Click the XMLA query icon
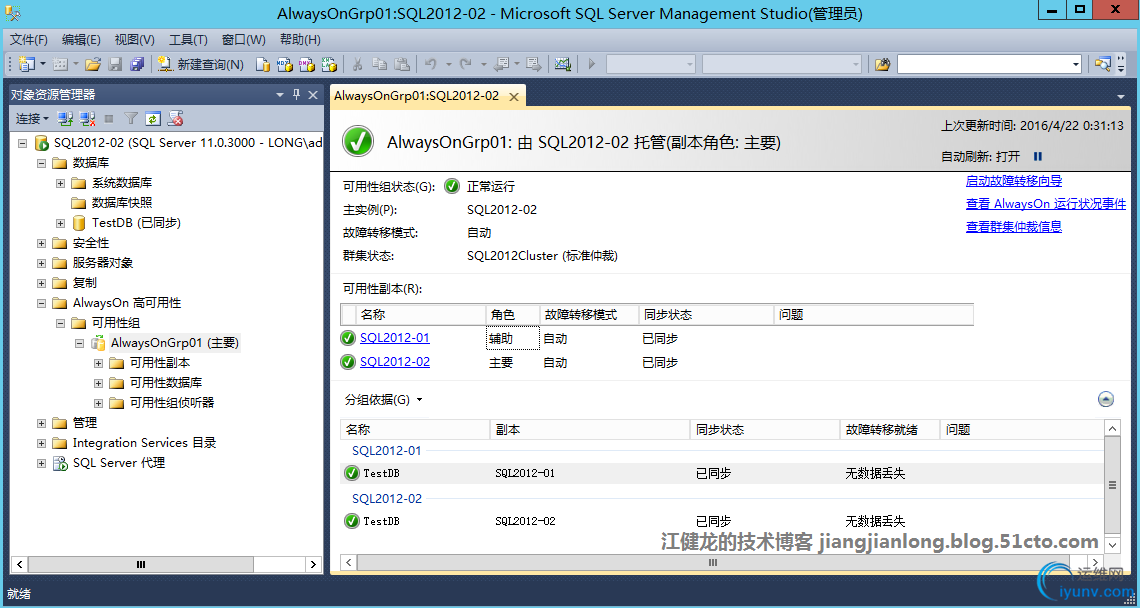Screen dimensions: 1140x608 click(x=329, y=64)
